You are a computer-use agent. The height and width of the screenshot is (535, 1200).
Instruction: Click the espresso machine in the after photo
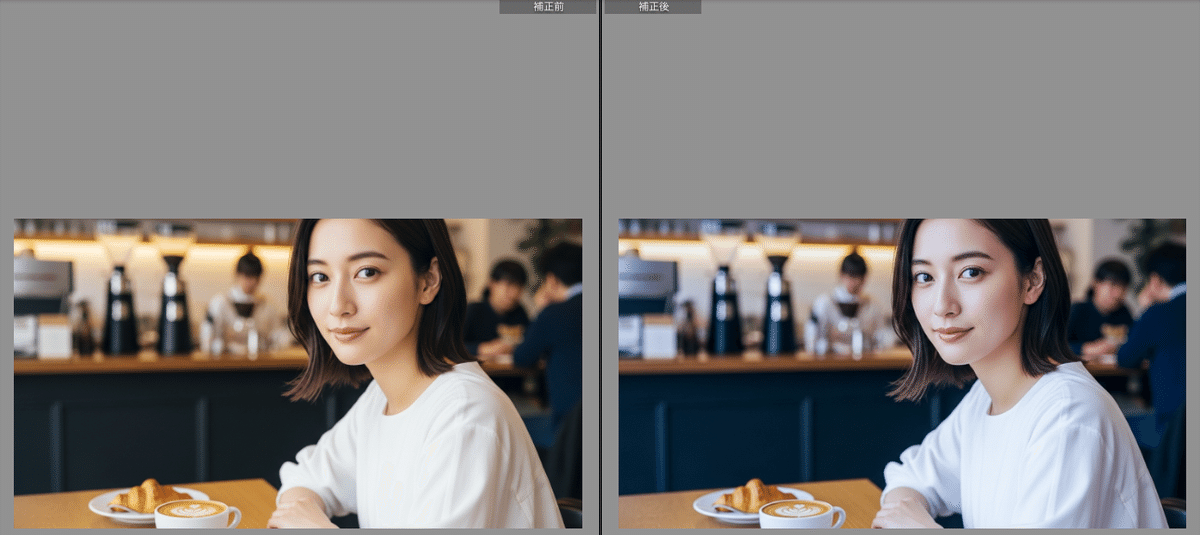[x=647, y=290]
